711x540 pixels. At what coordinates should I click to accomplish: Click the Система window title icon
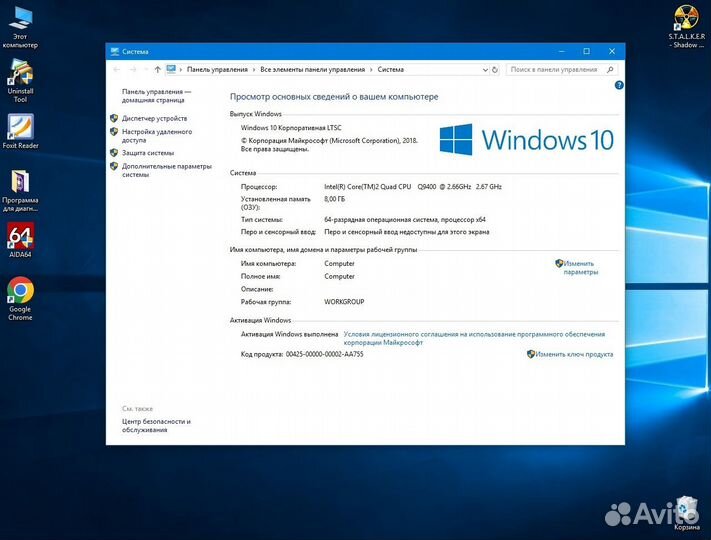click(x=115, y=52)
